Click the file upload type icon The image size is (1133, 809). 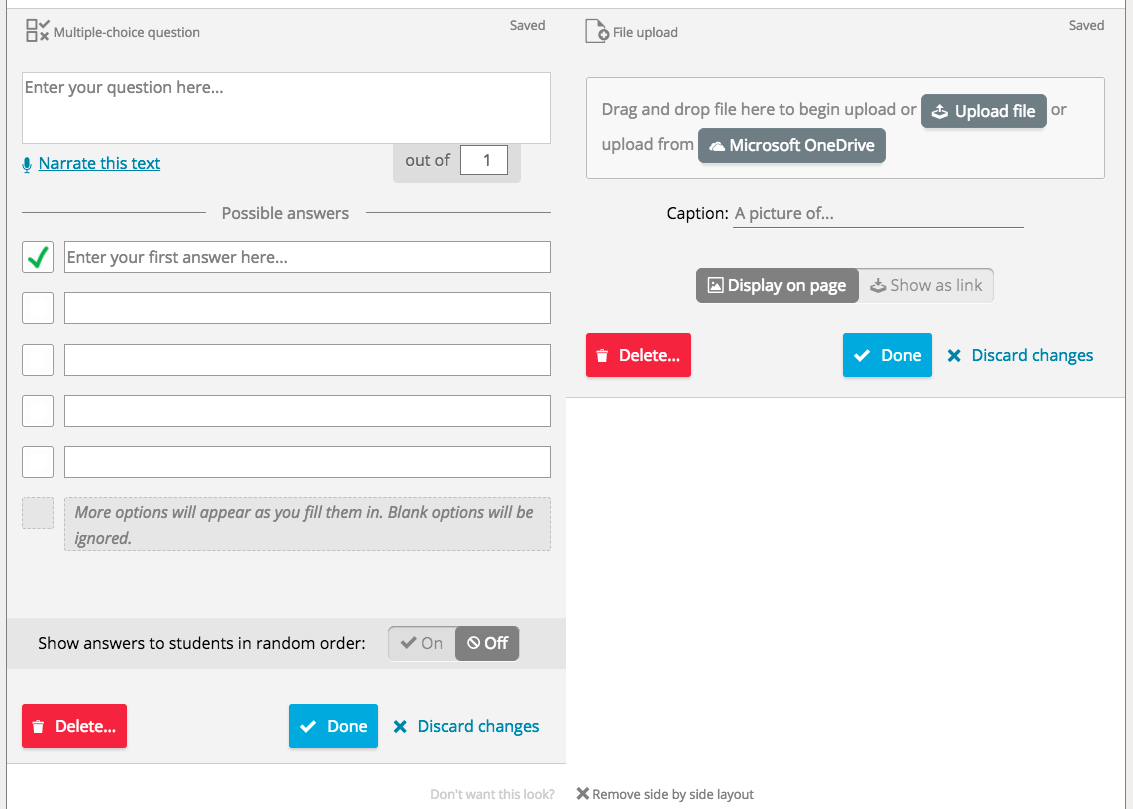597,31
